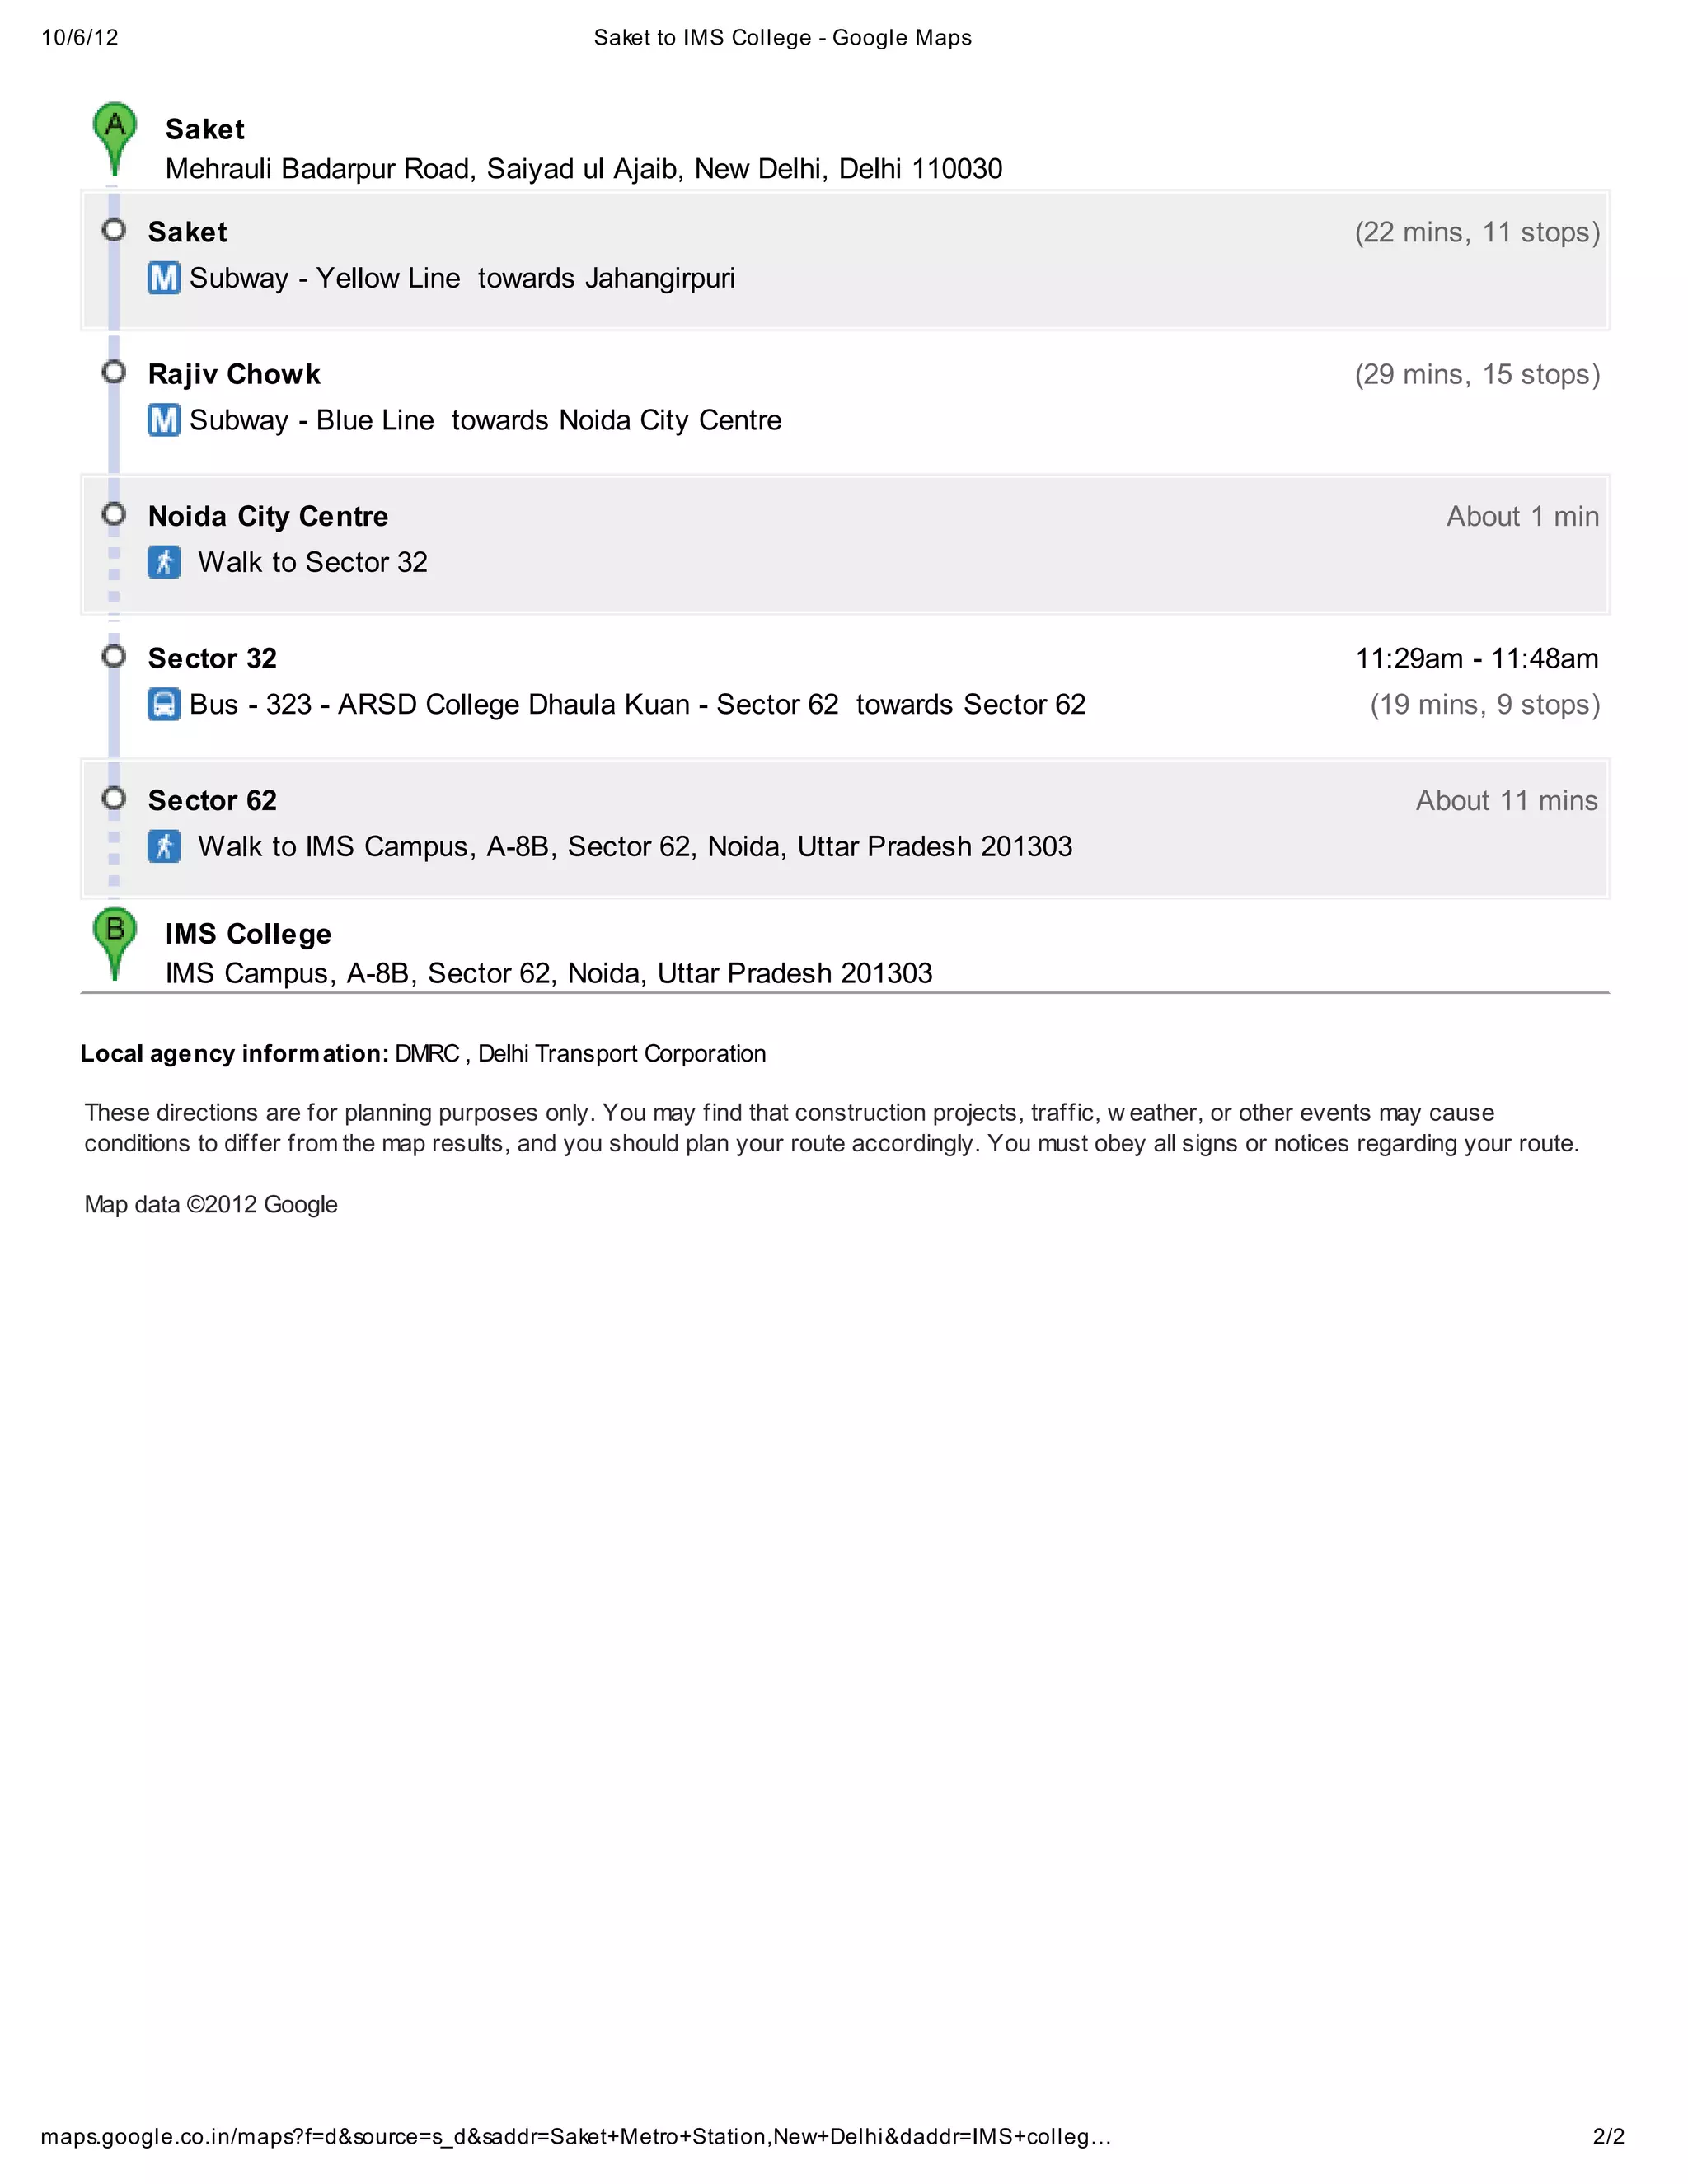Click walking icon beside Walk to Sector 32
Viewport: 1688px width, 2184px height.
click(164, 562)
